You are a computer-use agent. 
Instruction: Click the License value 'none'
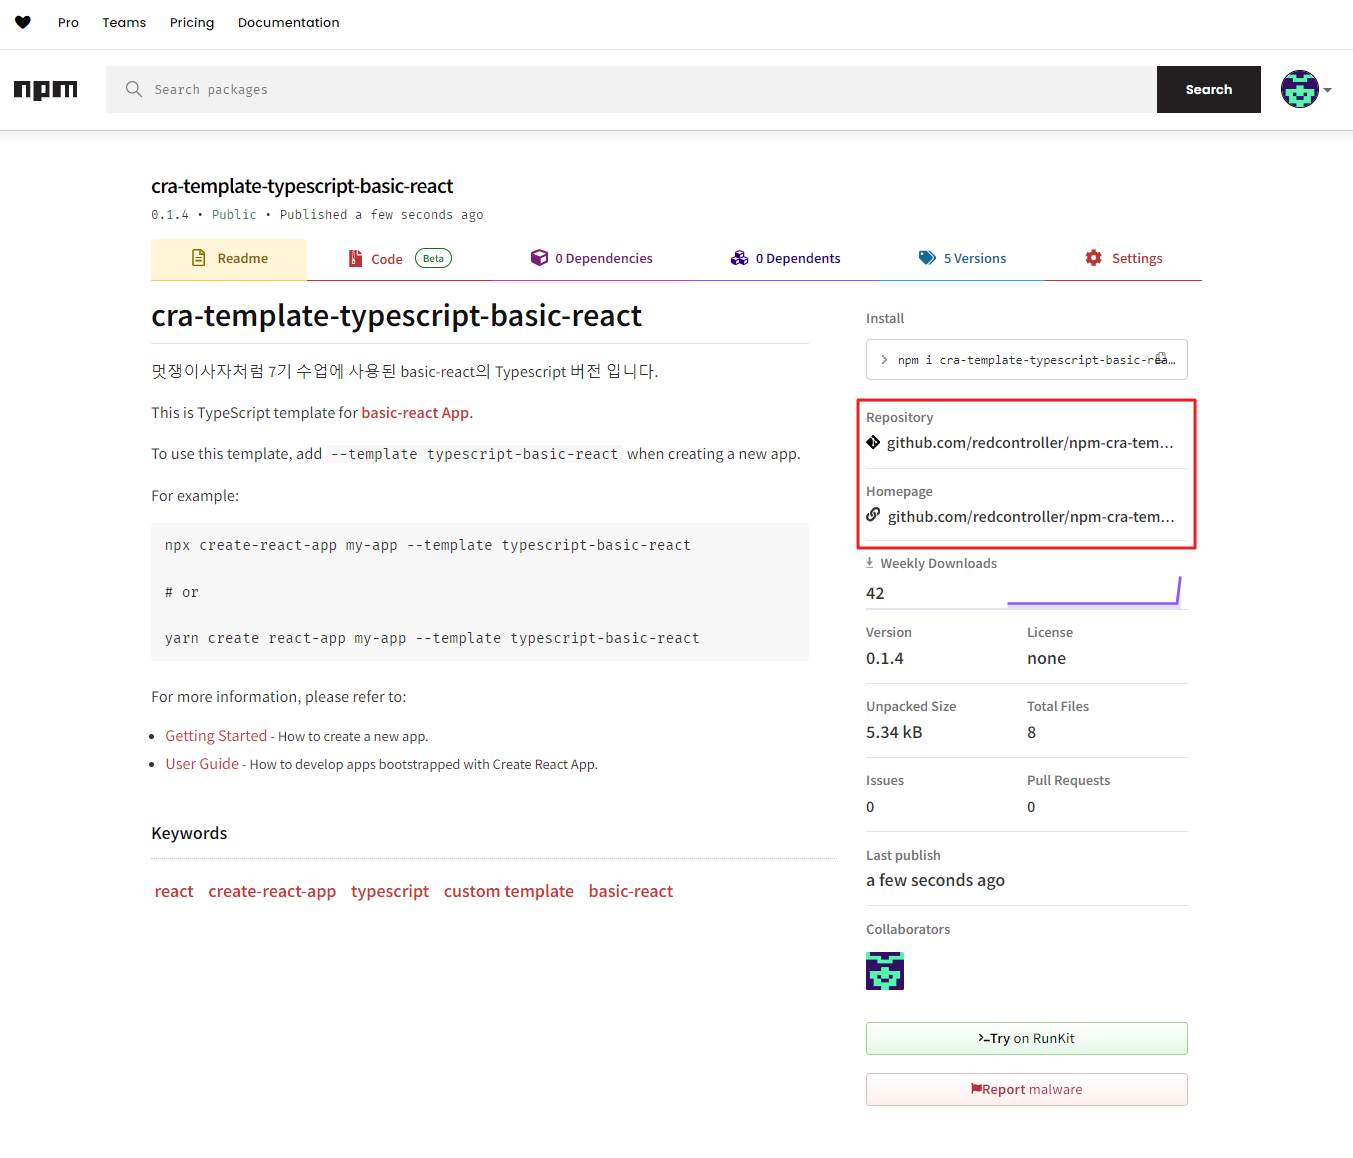coord(1046,658)
